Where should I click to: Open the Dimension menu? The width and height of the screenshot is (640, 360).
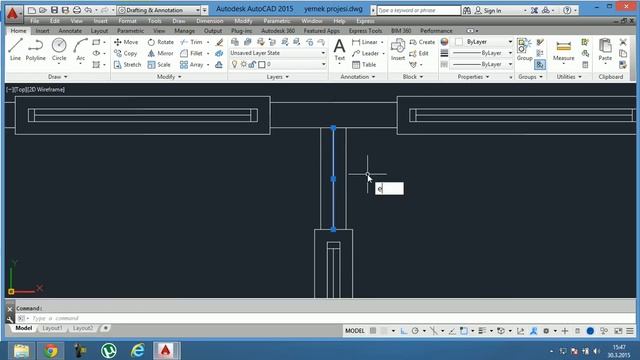(210, 21)
